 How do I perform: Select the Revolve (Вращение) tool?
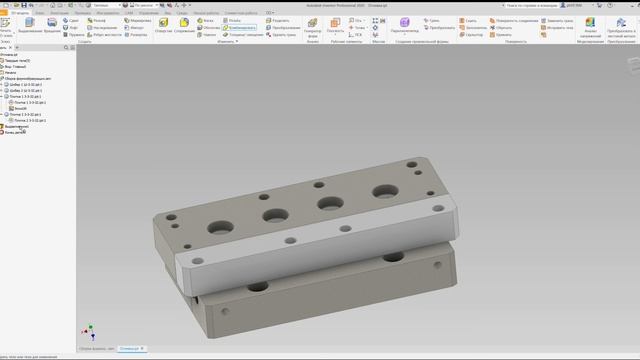[52, 25]
